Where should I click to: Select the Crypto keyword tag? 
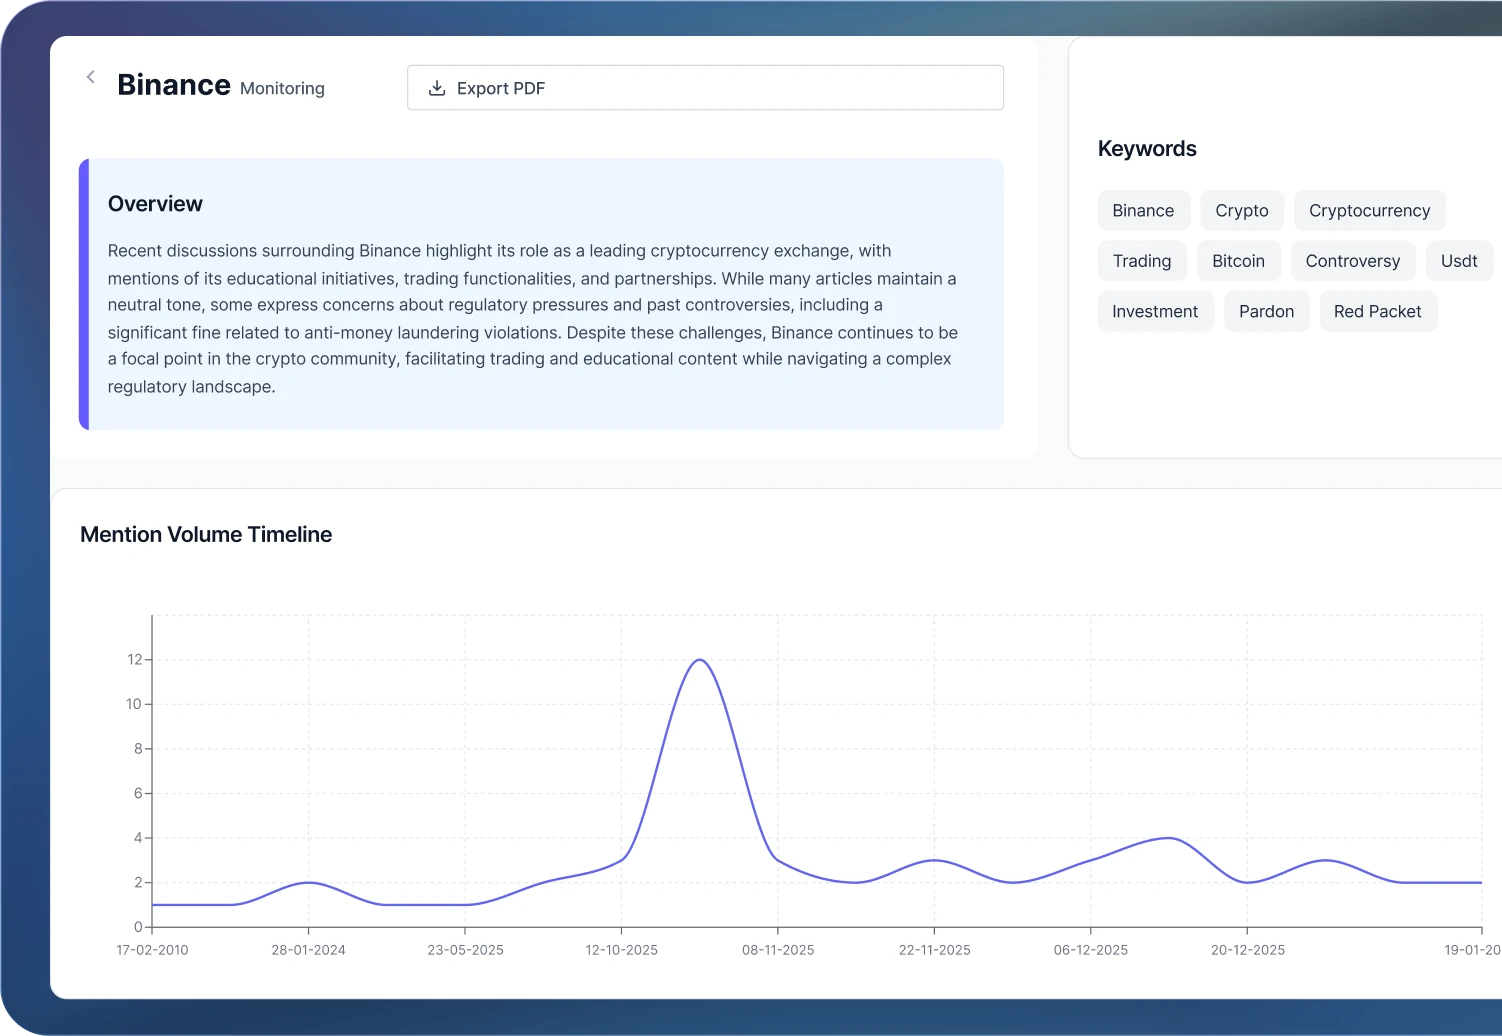point(1241,211)
